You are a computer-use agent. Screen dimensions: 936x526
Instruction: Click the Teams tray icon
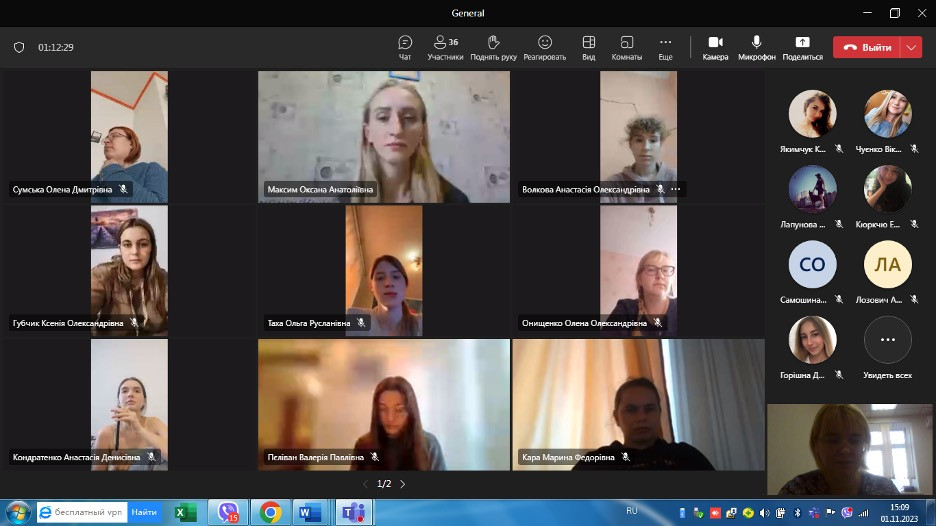click(x=814, y=513)
